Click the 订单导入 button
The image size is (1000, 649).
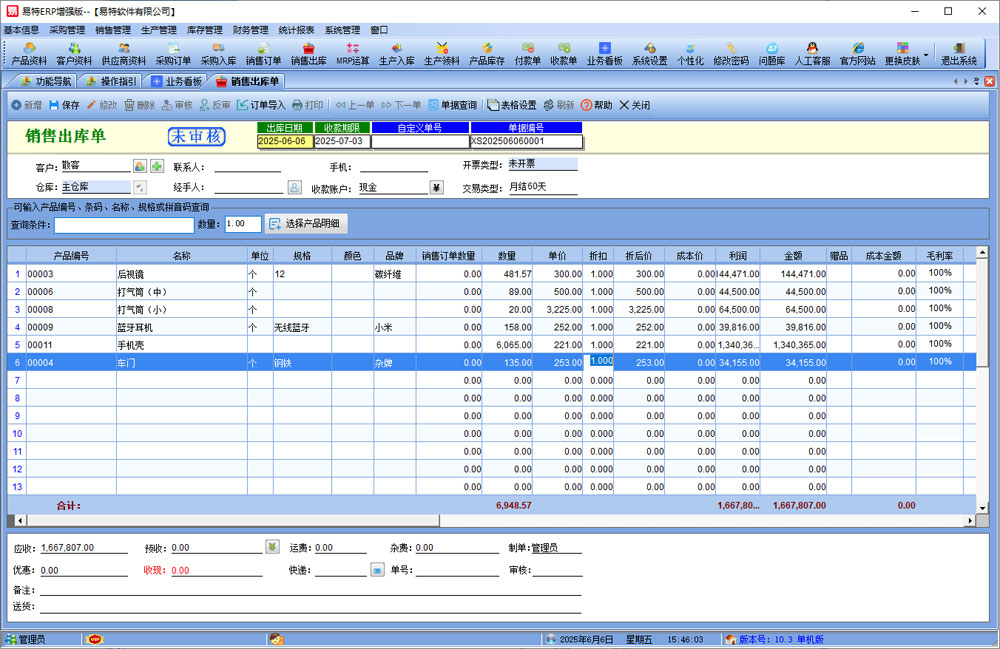tap(261, 105)
